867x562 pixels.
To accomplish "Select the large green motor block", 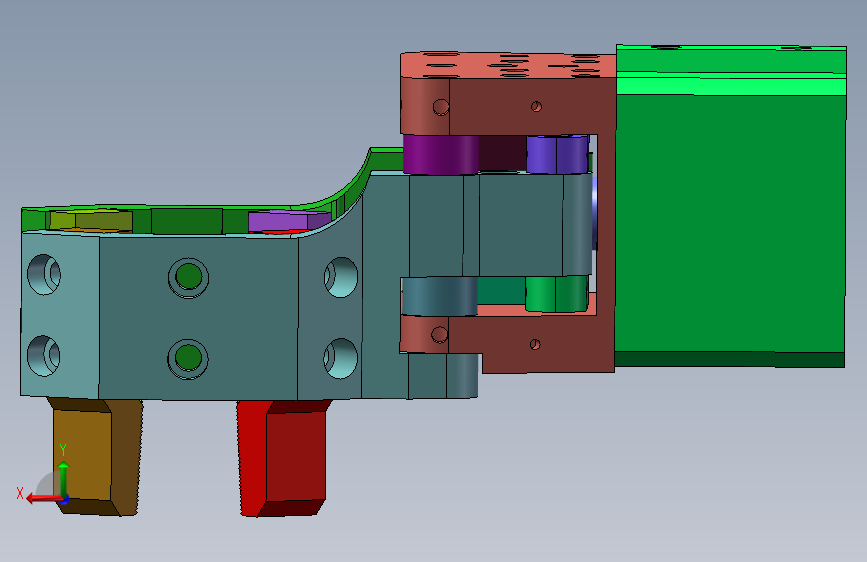I will 730,206.
